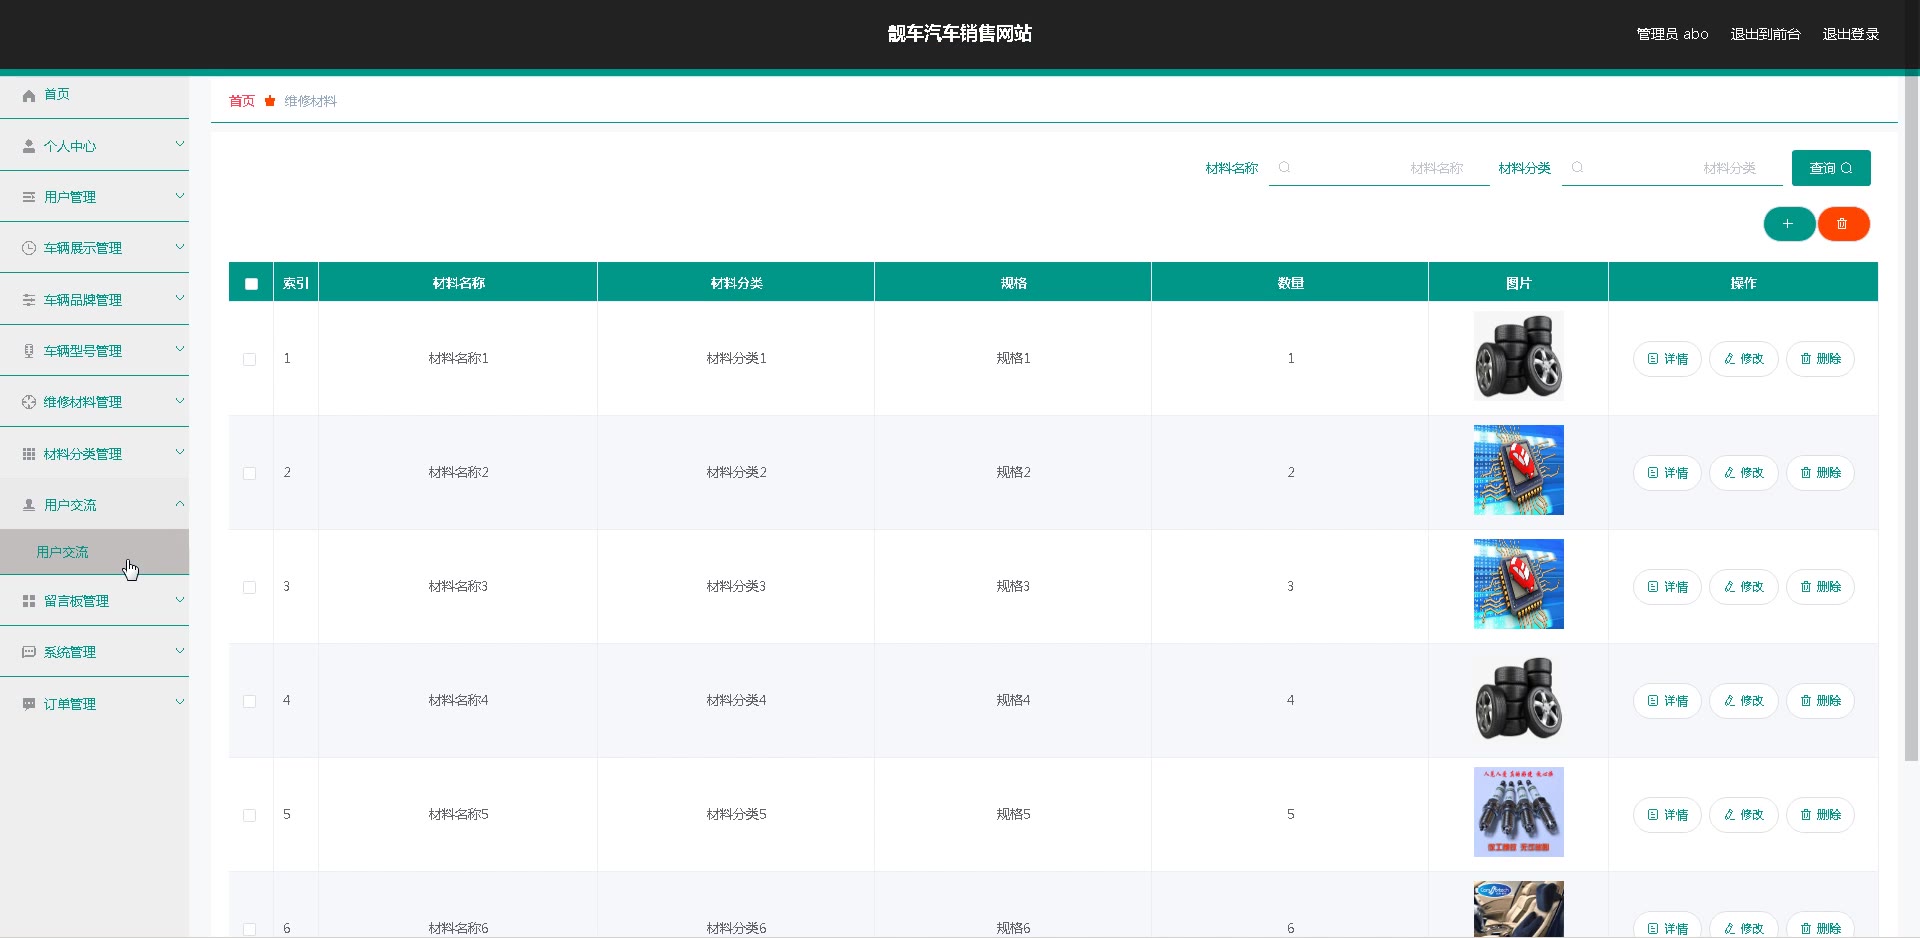
Task: Expand the 材料分类管理 menu chevron
Action: tap(180, 452)
